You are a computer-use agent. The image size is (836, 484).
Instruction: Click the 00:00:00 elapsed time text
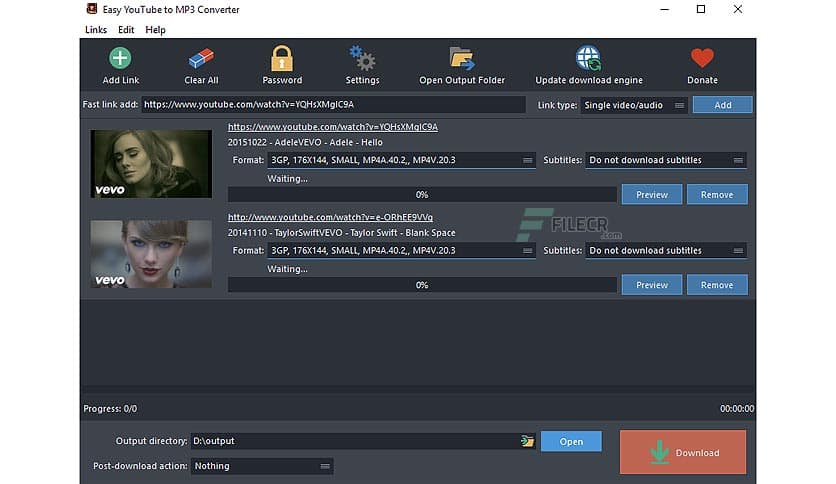click(737, 409)
